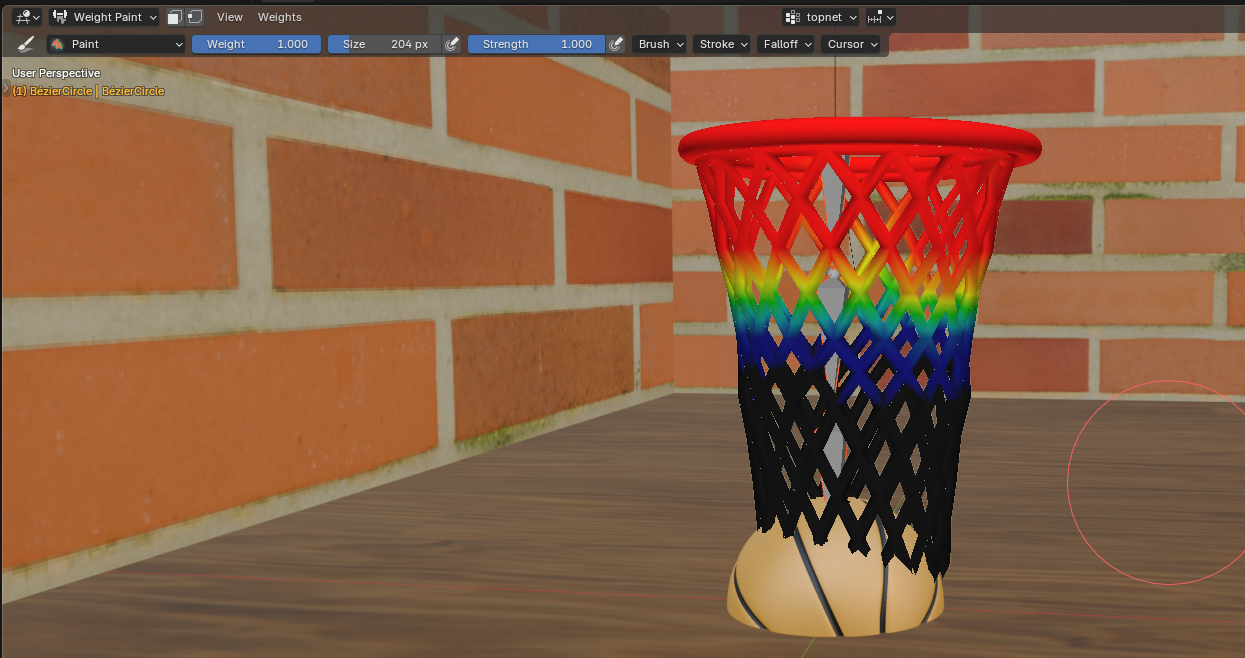Open the Weight Paint mode dropdown
The image size is (1245, 658).
[x=104, y=17]
